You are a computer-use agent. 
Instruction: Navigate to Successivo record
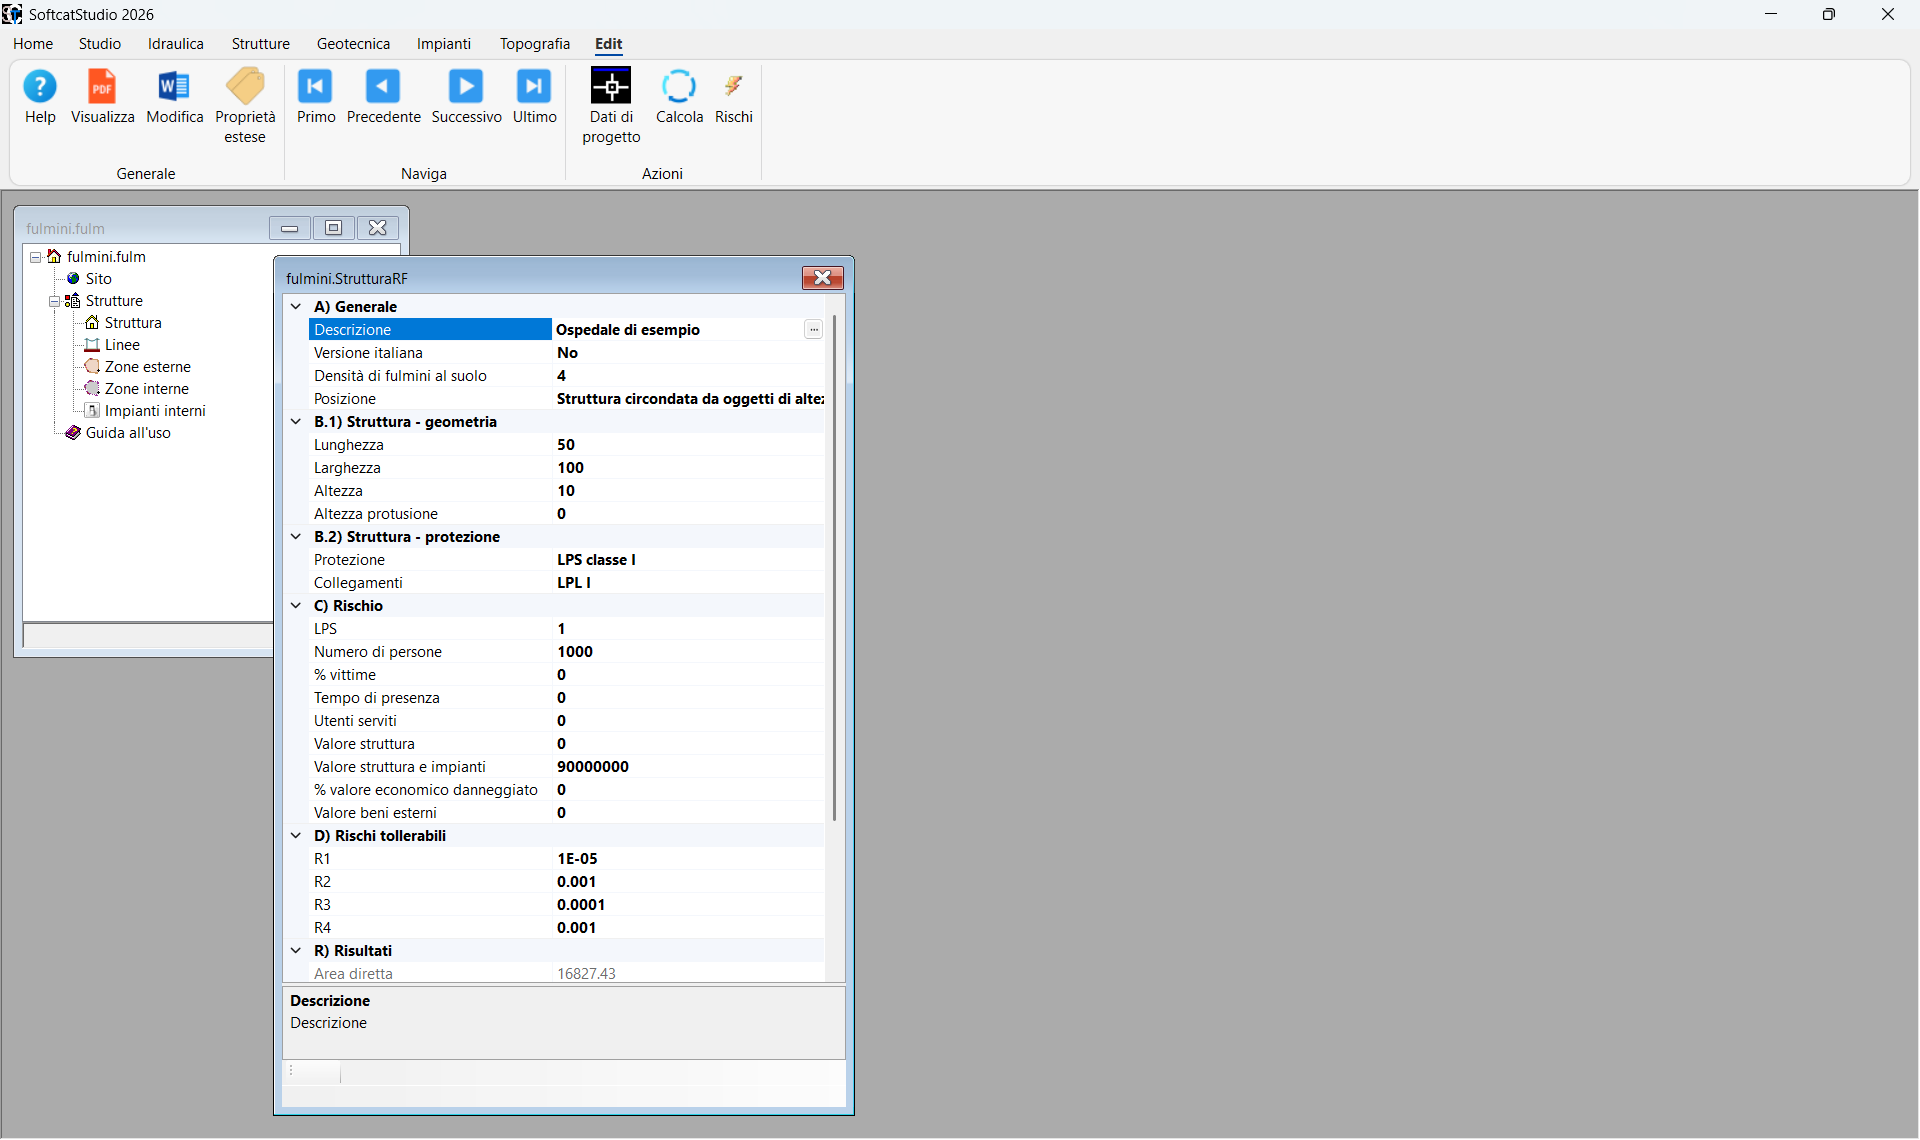point(466,97)
